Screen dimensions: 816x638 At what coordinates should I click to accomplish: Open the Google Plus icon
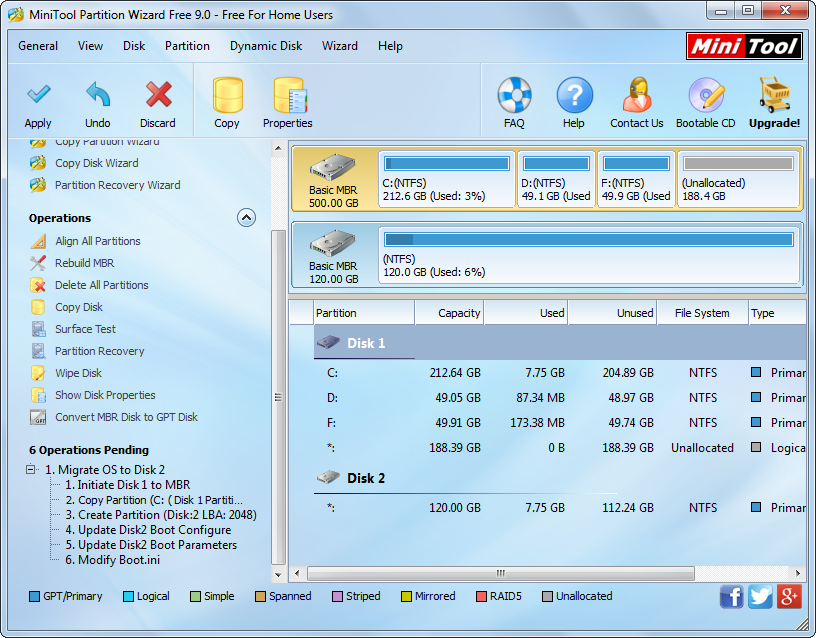(x=789, y=596)
